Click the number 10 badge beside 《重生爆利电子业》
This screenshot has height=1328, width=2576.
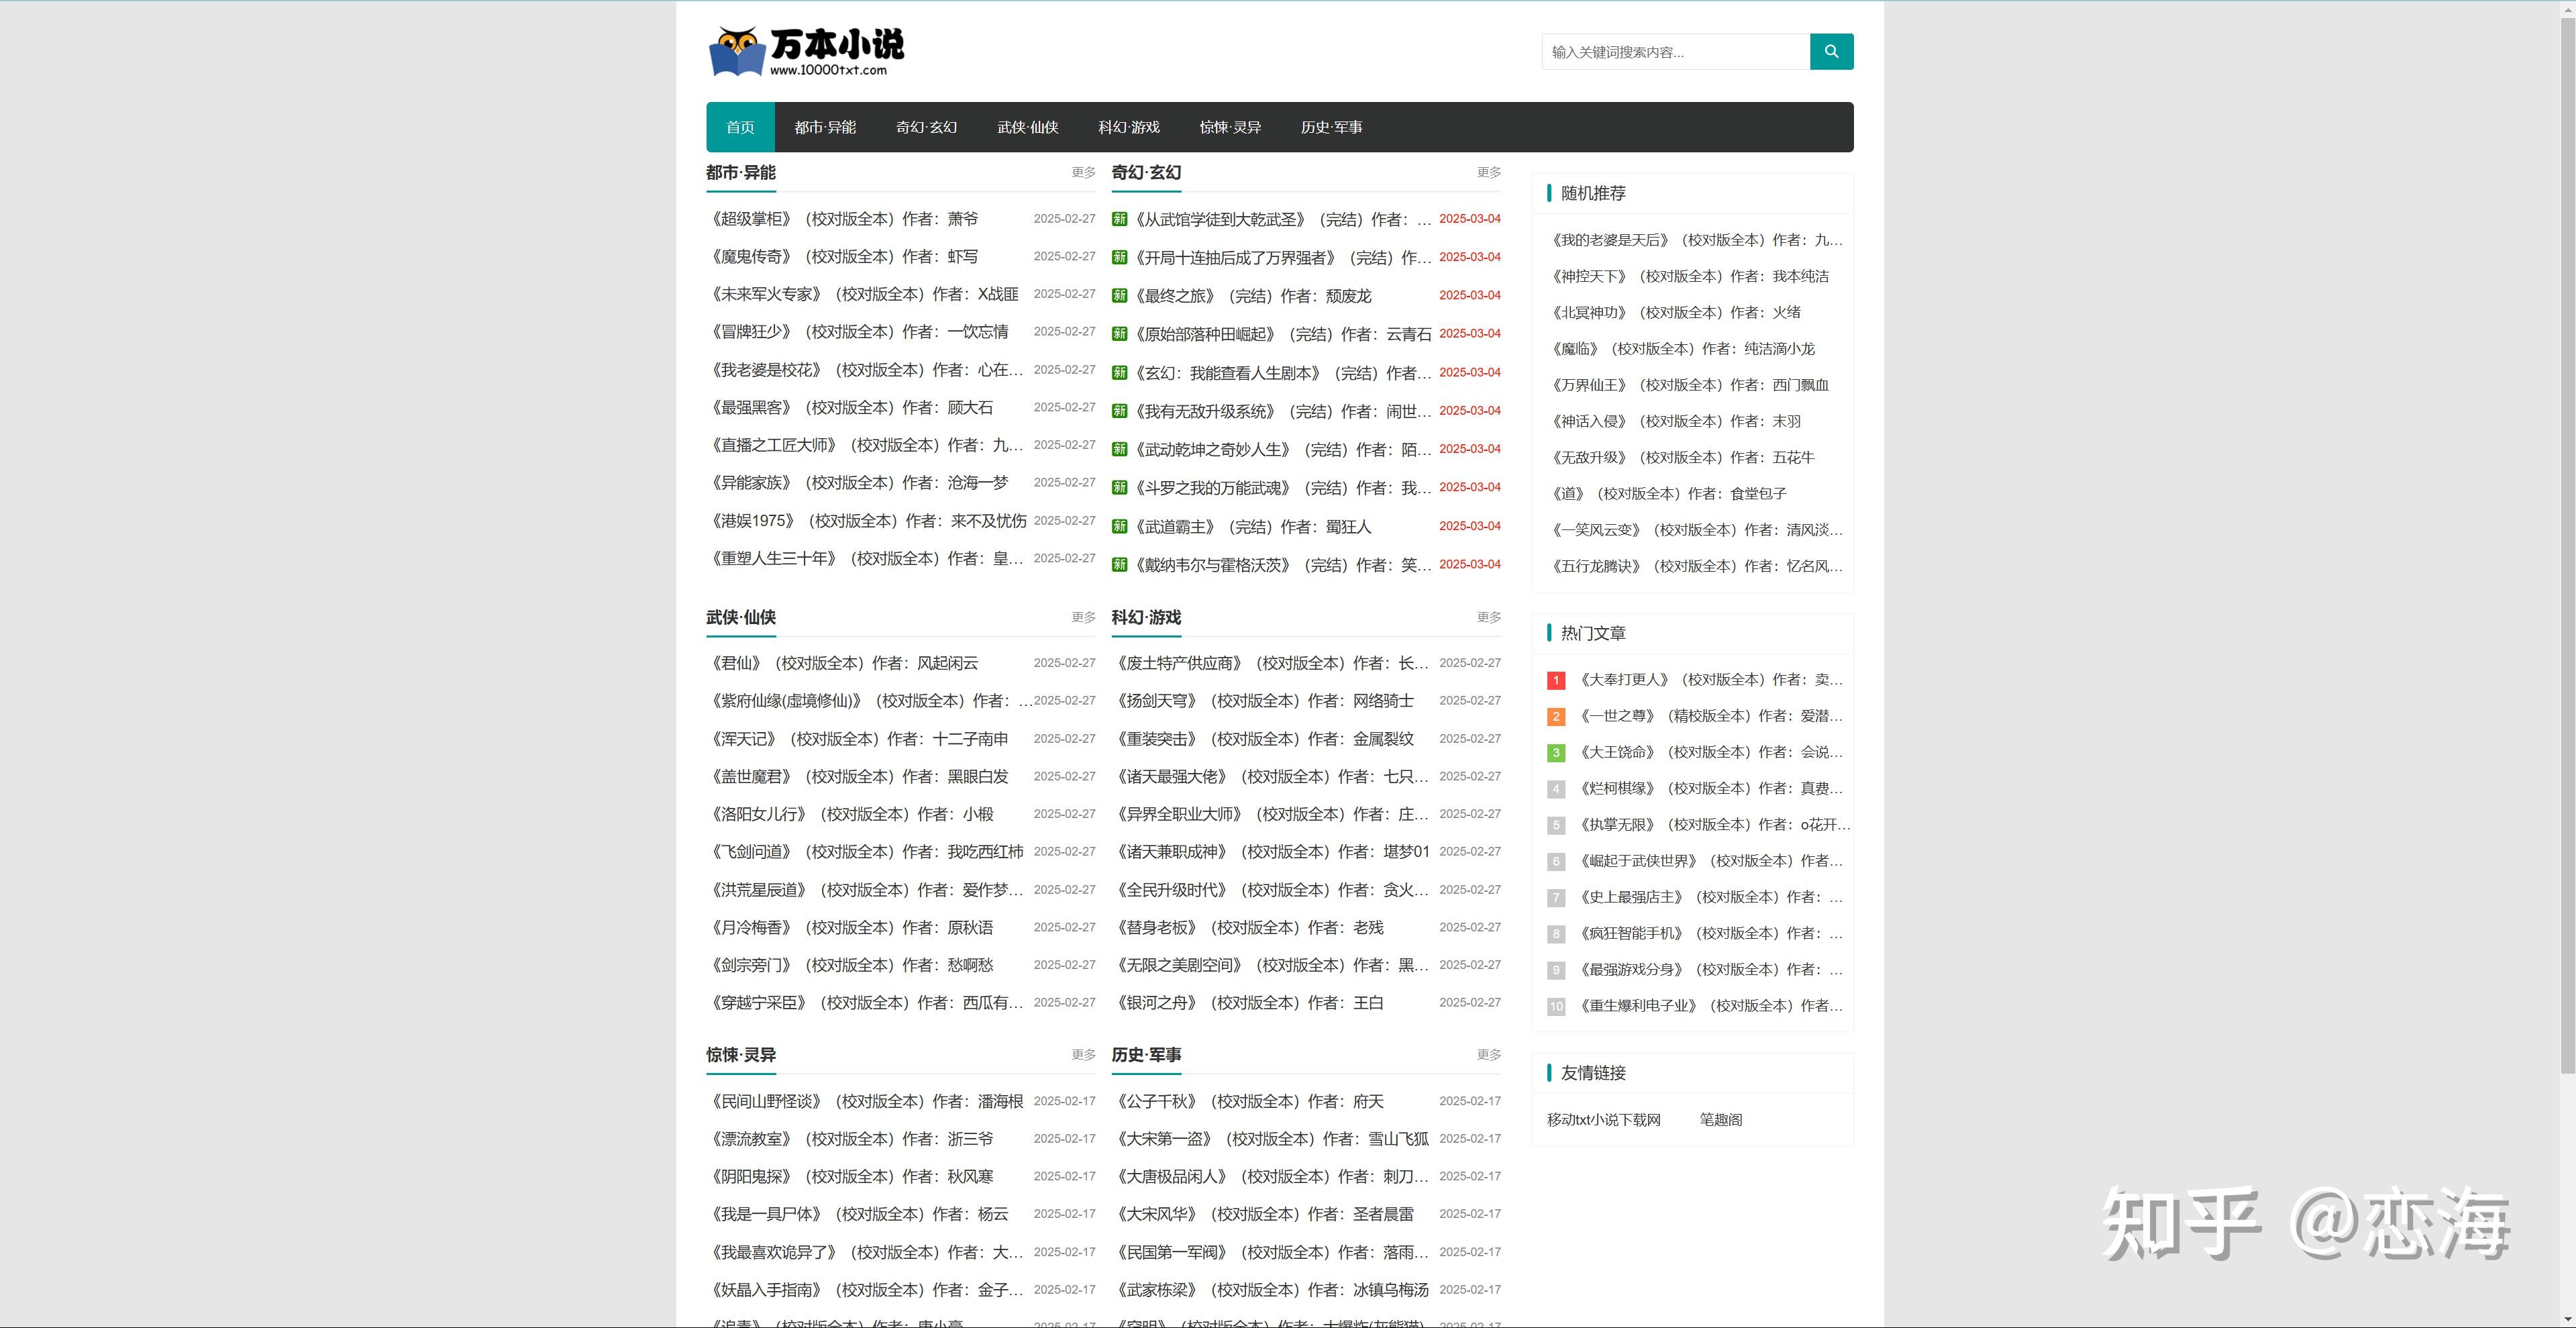click(1556, 1006)
